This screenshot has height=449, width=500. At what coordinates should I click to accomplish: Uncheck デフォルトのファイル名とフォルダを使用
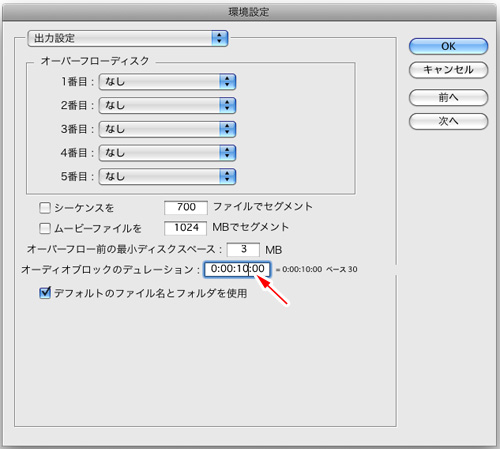tap(45, 293)
